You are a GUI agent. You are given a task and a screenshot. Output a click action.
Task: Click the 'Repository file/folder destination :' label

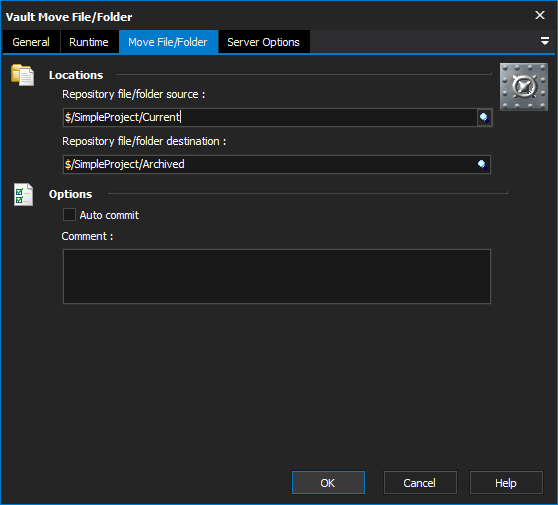click(144, 141)
